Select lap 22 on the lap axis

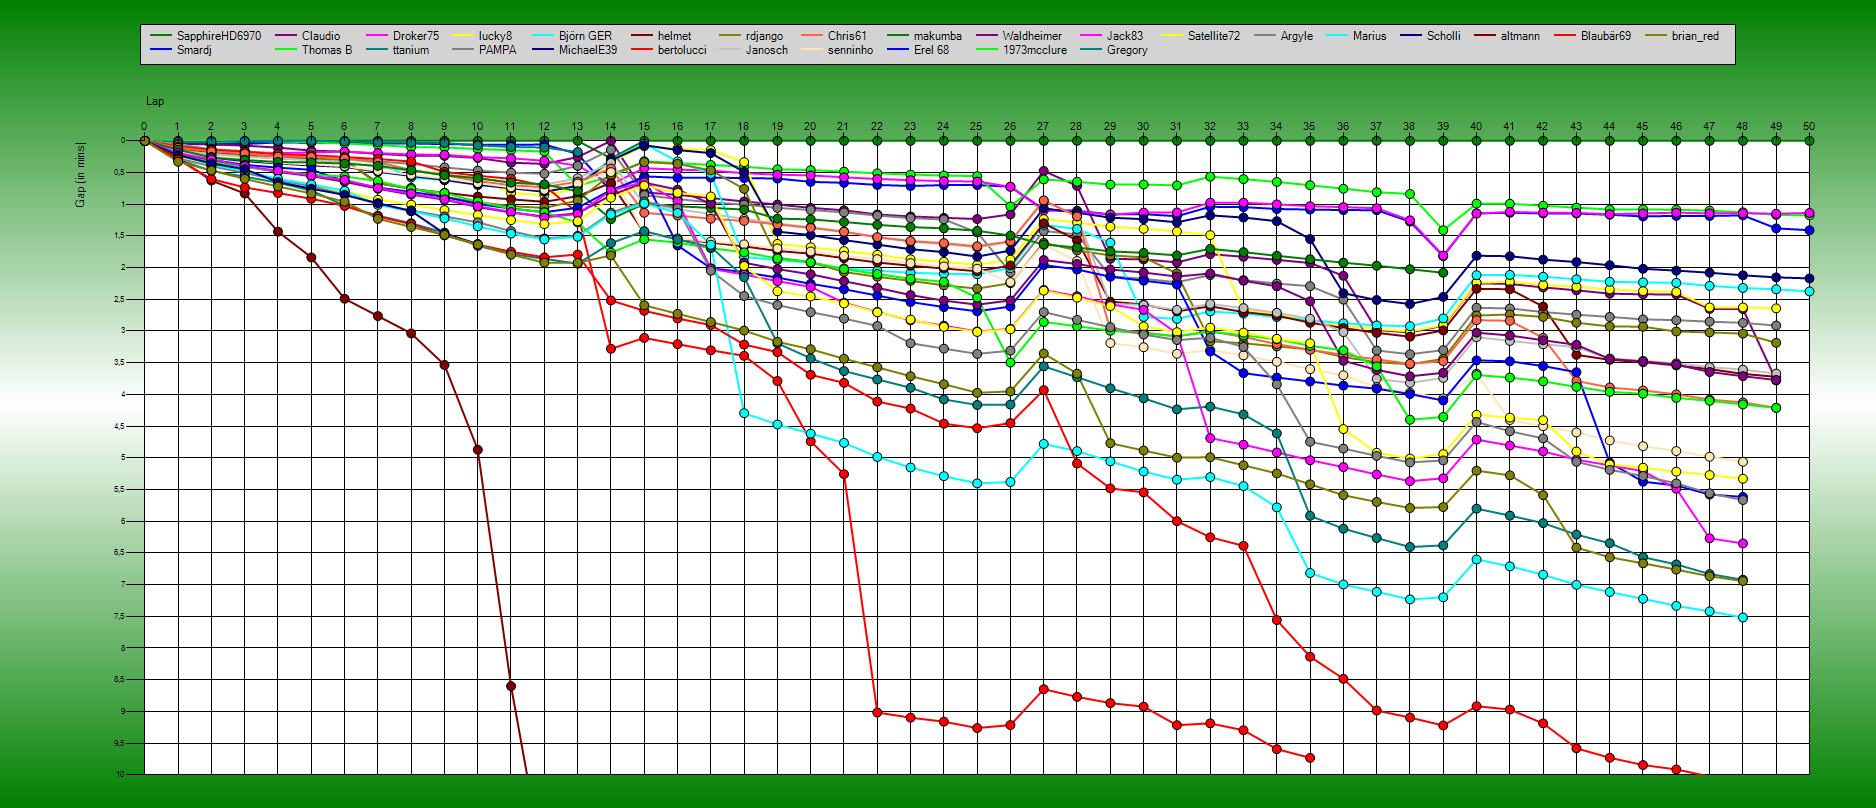click(877, 127)
